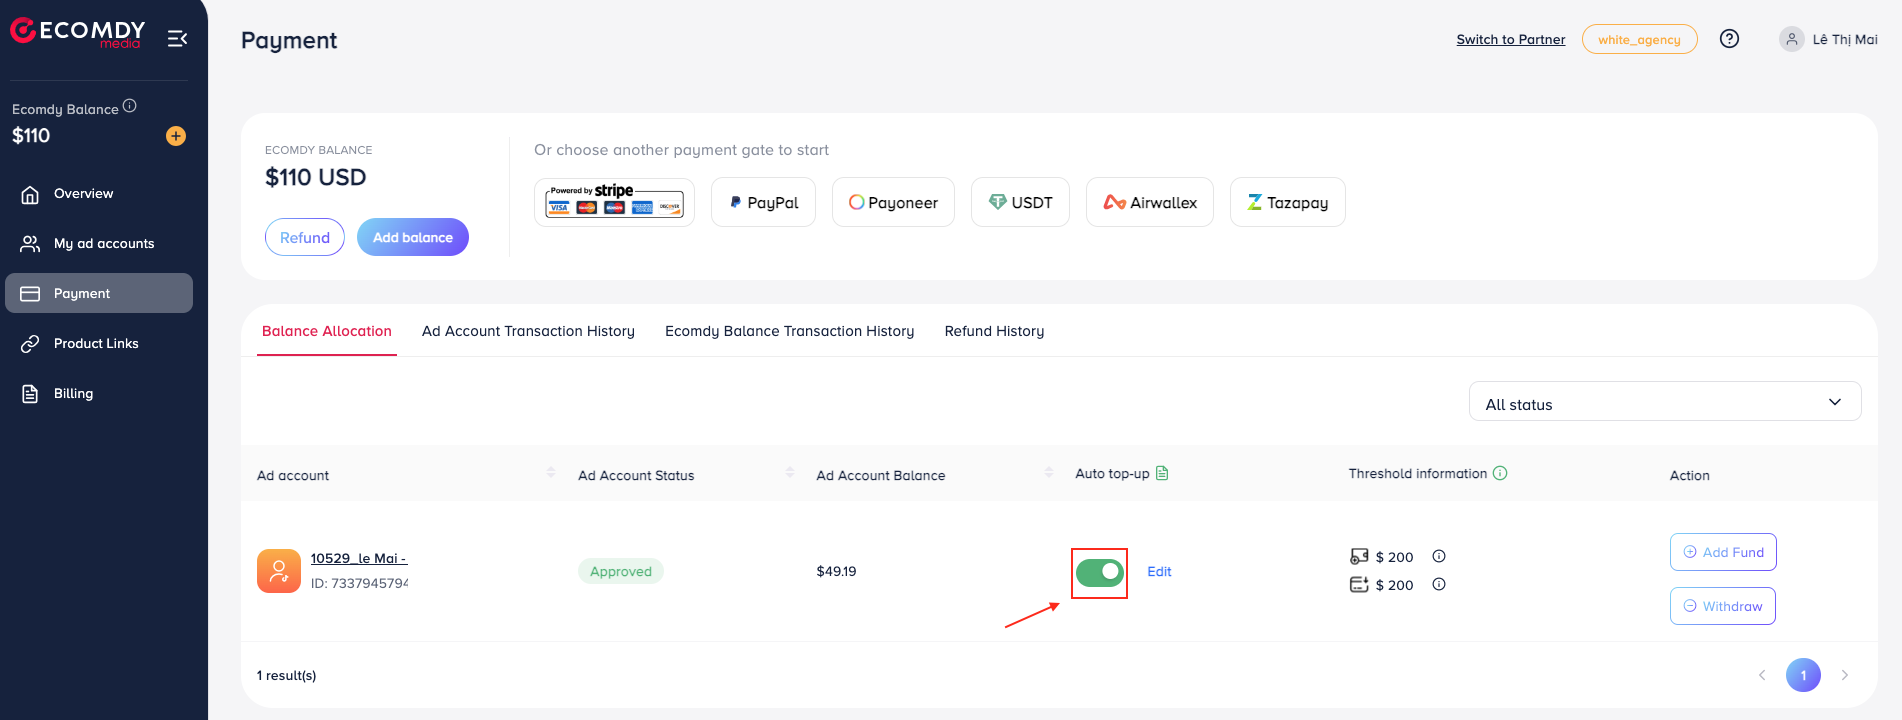The height and width of the screenshot is (720, 1902).
Task: Click the orange plus add-balance icon
Action: (x=176, y=136)
